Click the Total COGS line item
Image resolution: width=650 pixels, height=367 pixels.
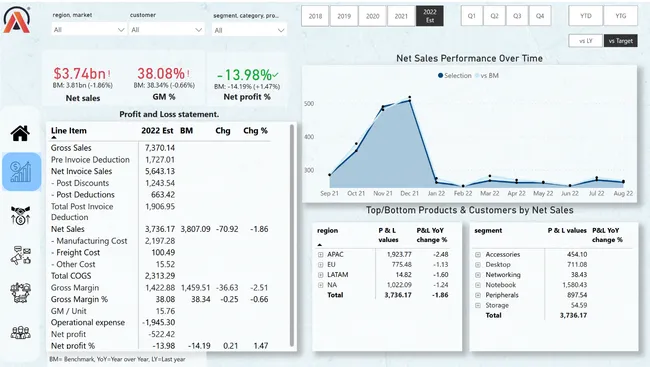71,276
